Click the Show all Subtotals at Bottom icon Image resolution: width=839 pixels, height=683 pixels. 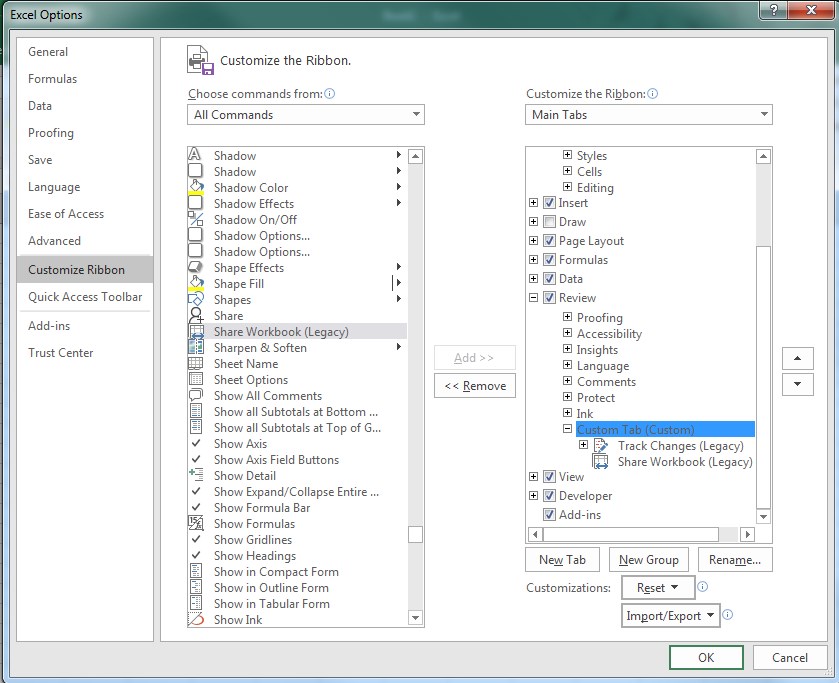(196, 412)
